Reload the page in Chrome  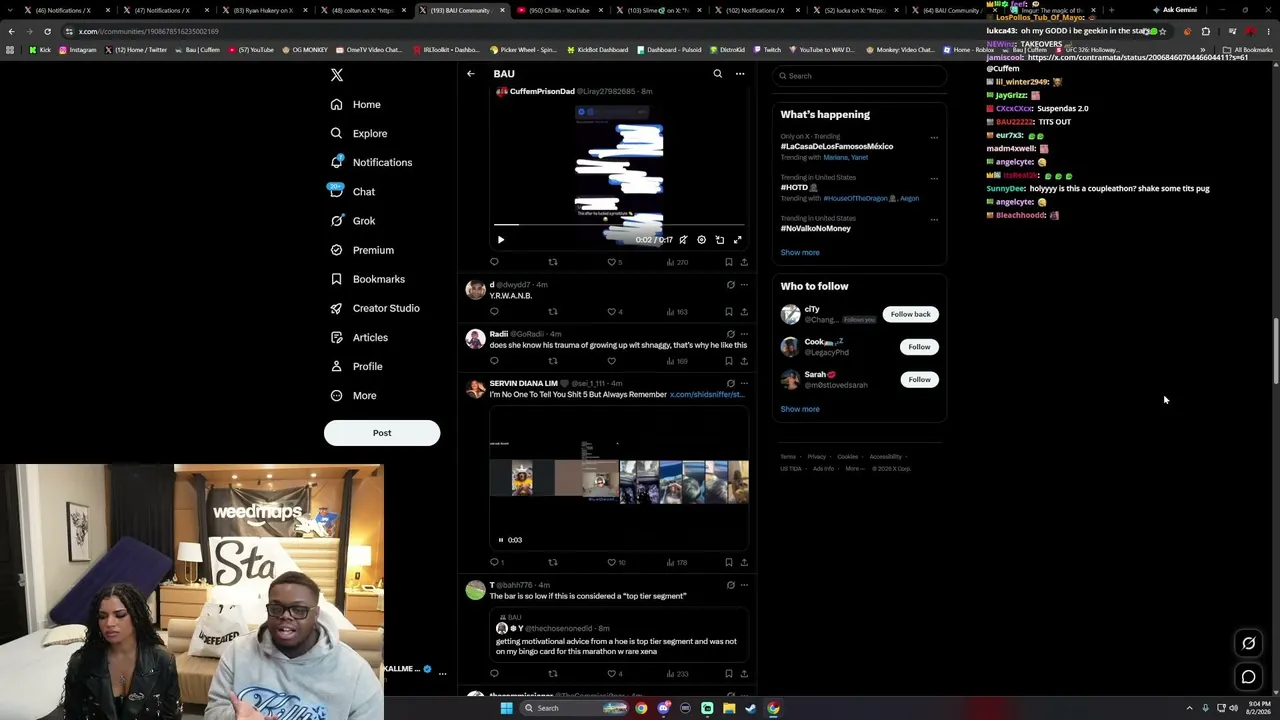tap(47, 31)
